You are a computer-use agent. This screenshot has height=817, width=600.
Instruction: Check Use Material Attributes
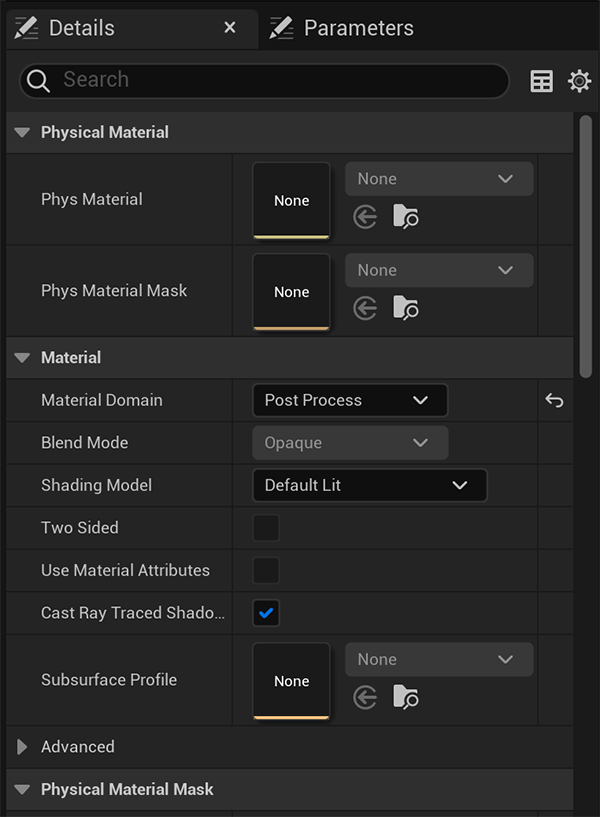pos(266,571)
